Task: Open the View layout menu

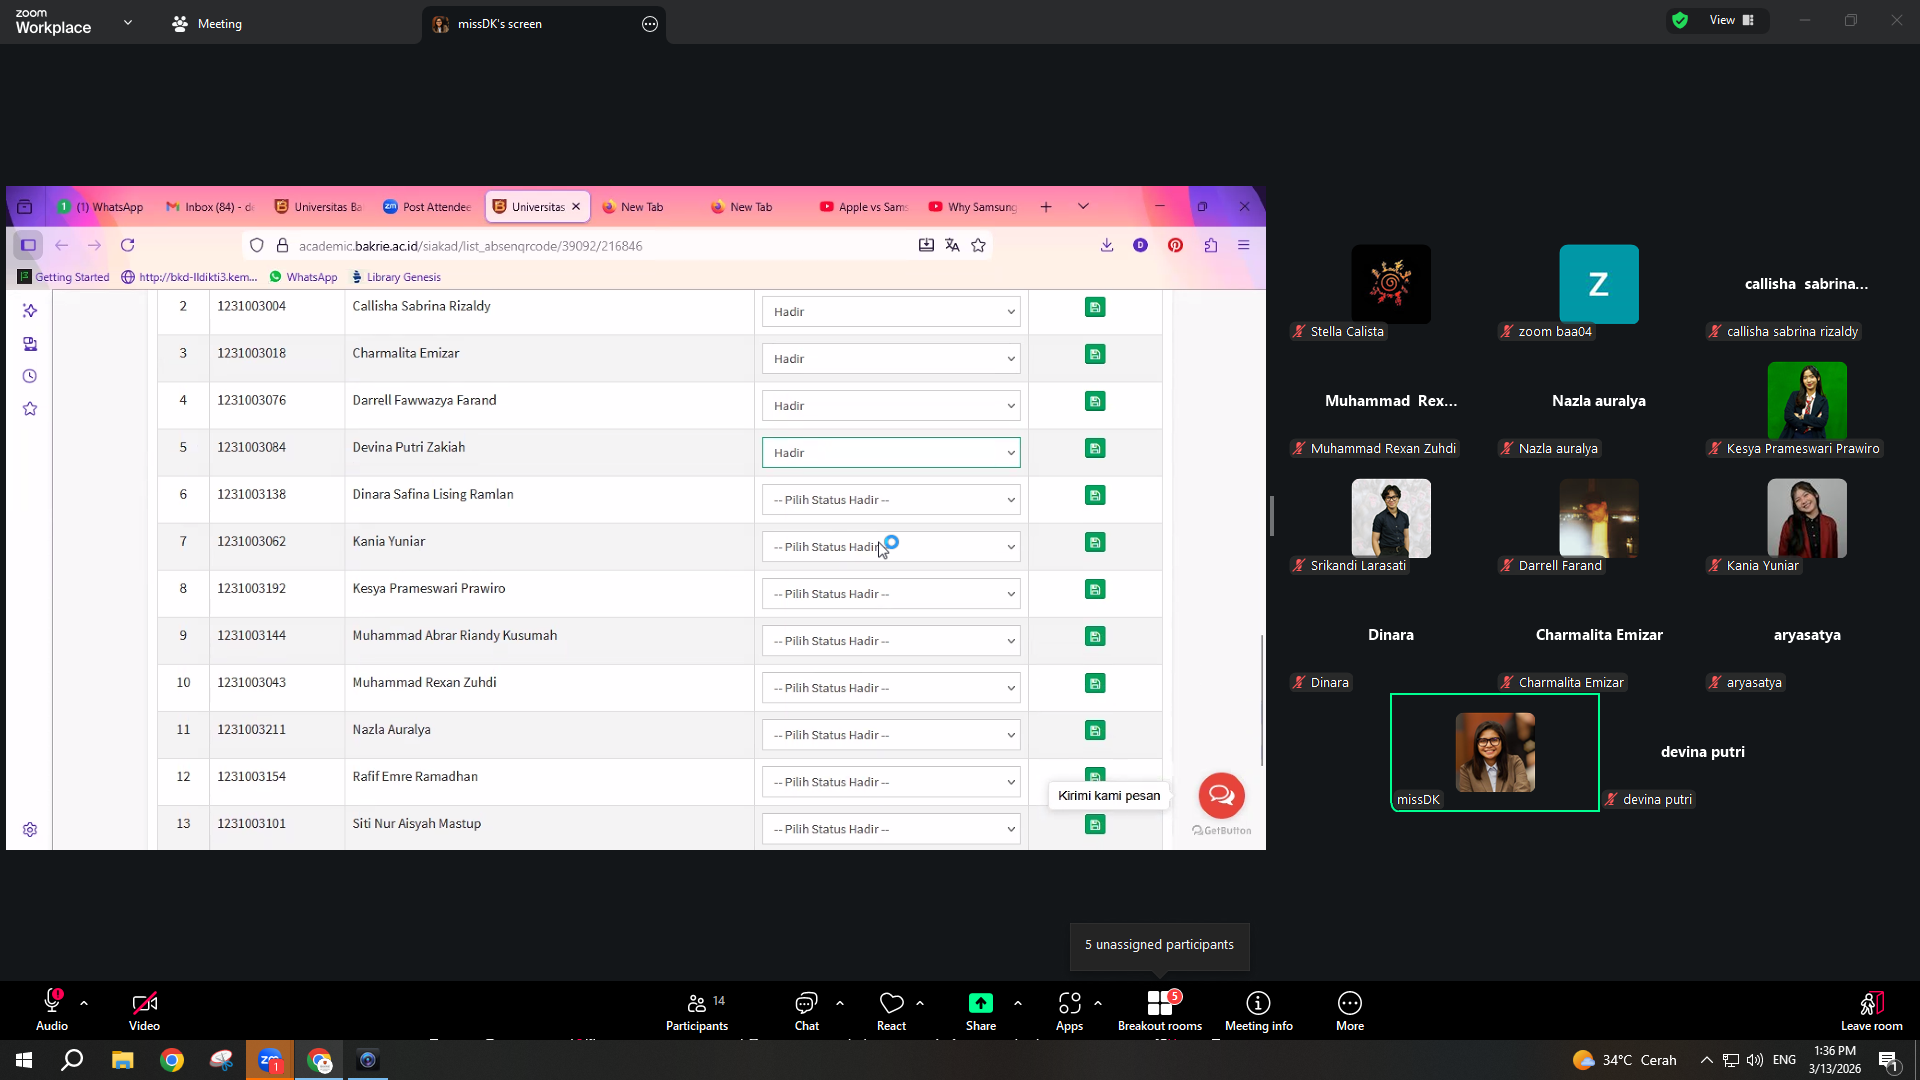Action: [1732, 20]
